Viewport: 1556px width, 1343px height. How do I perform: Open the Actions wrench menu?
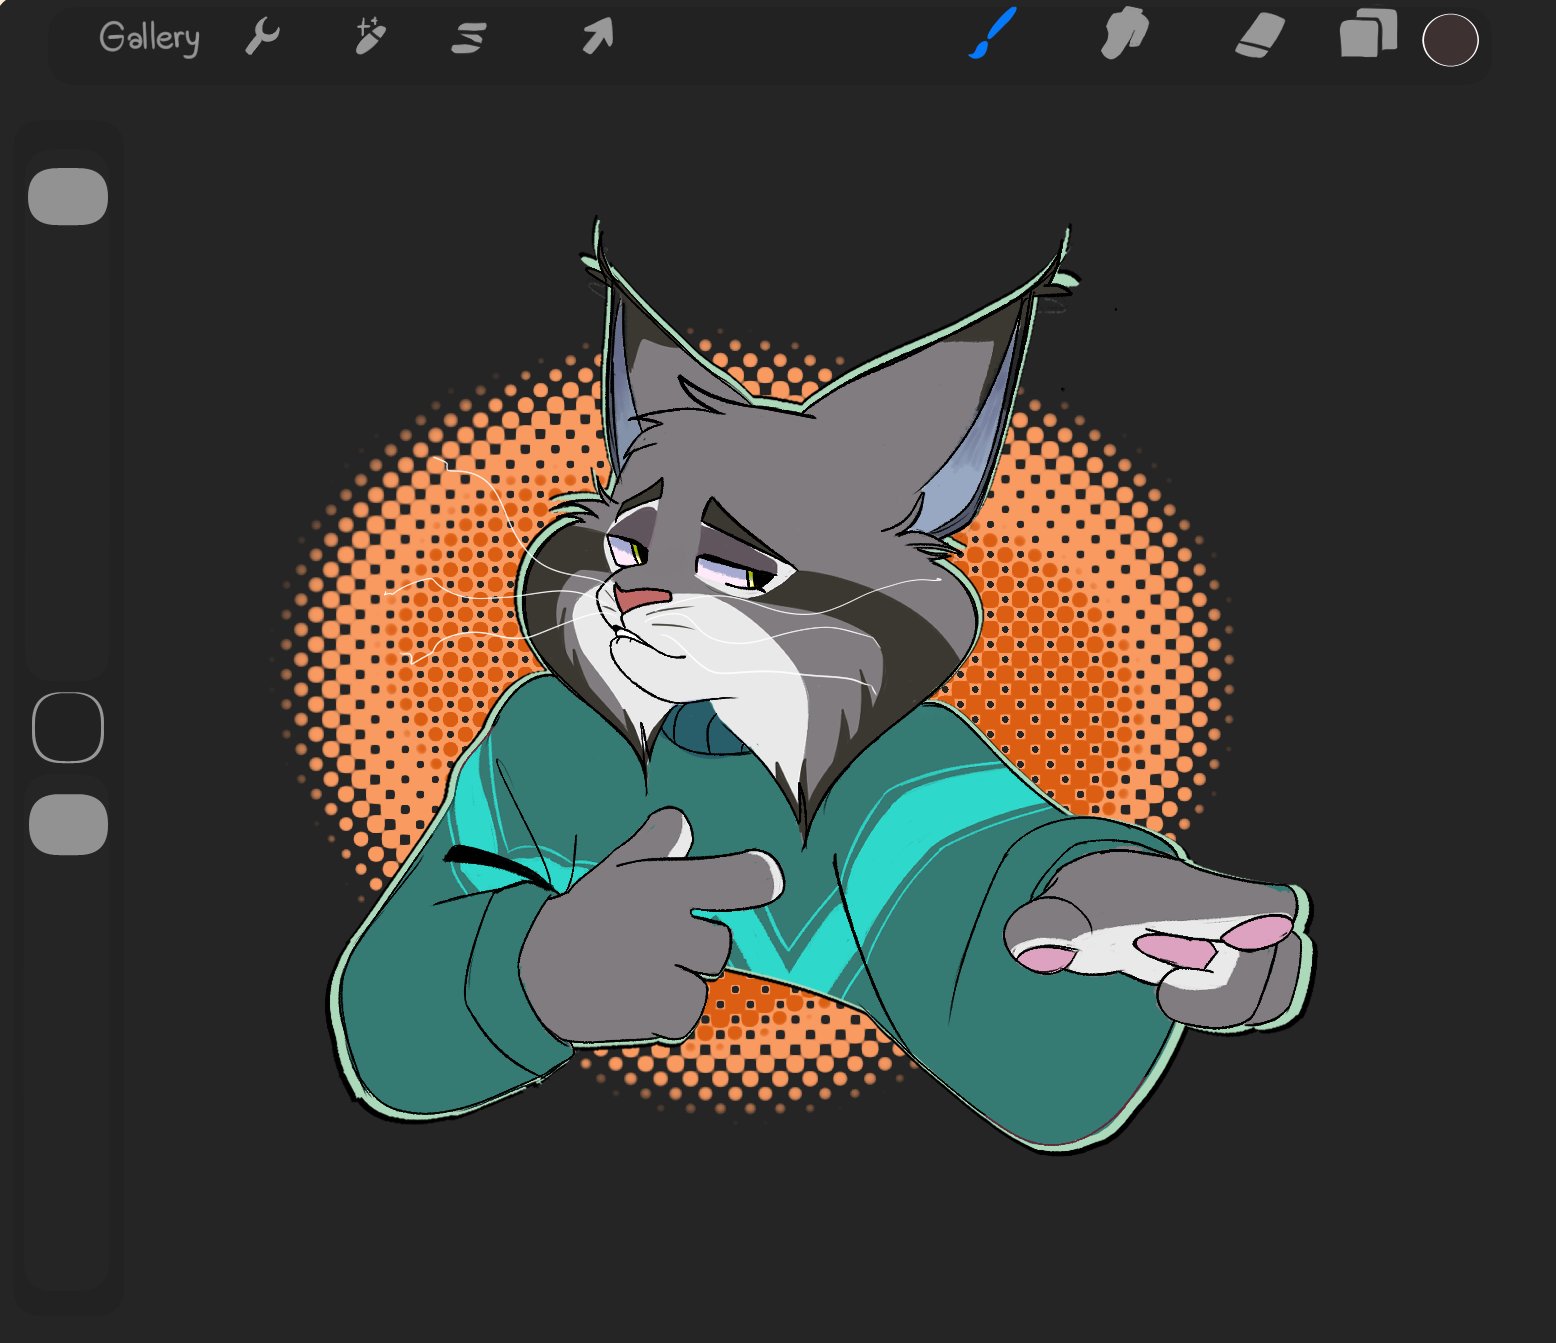pyautogui.click(x=263, y=37)
